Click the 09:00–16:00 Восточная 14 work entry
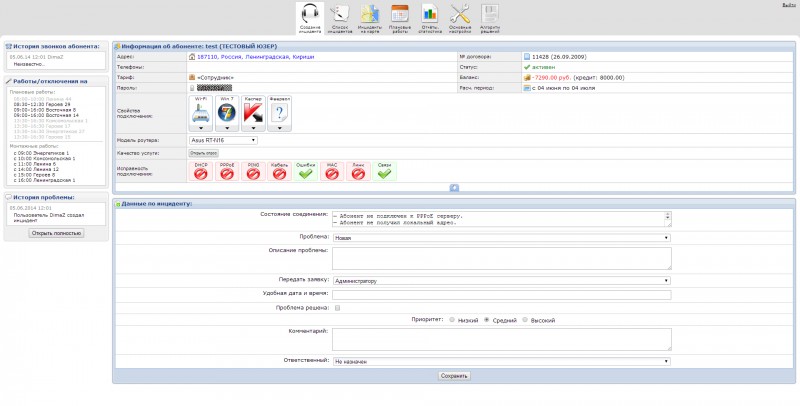The image size is (800, 406). [x=46, y=115]
